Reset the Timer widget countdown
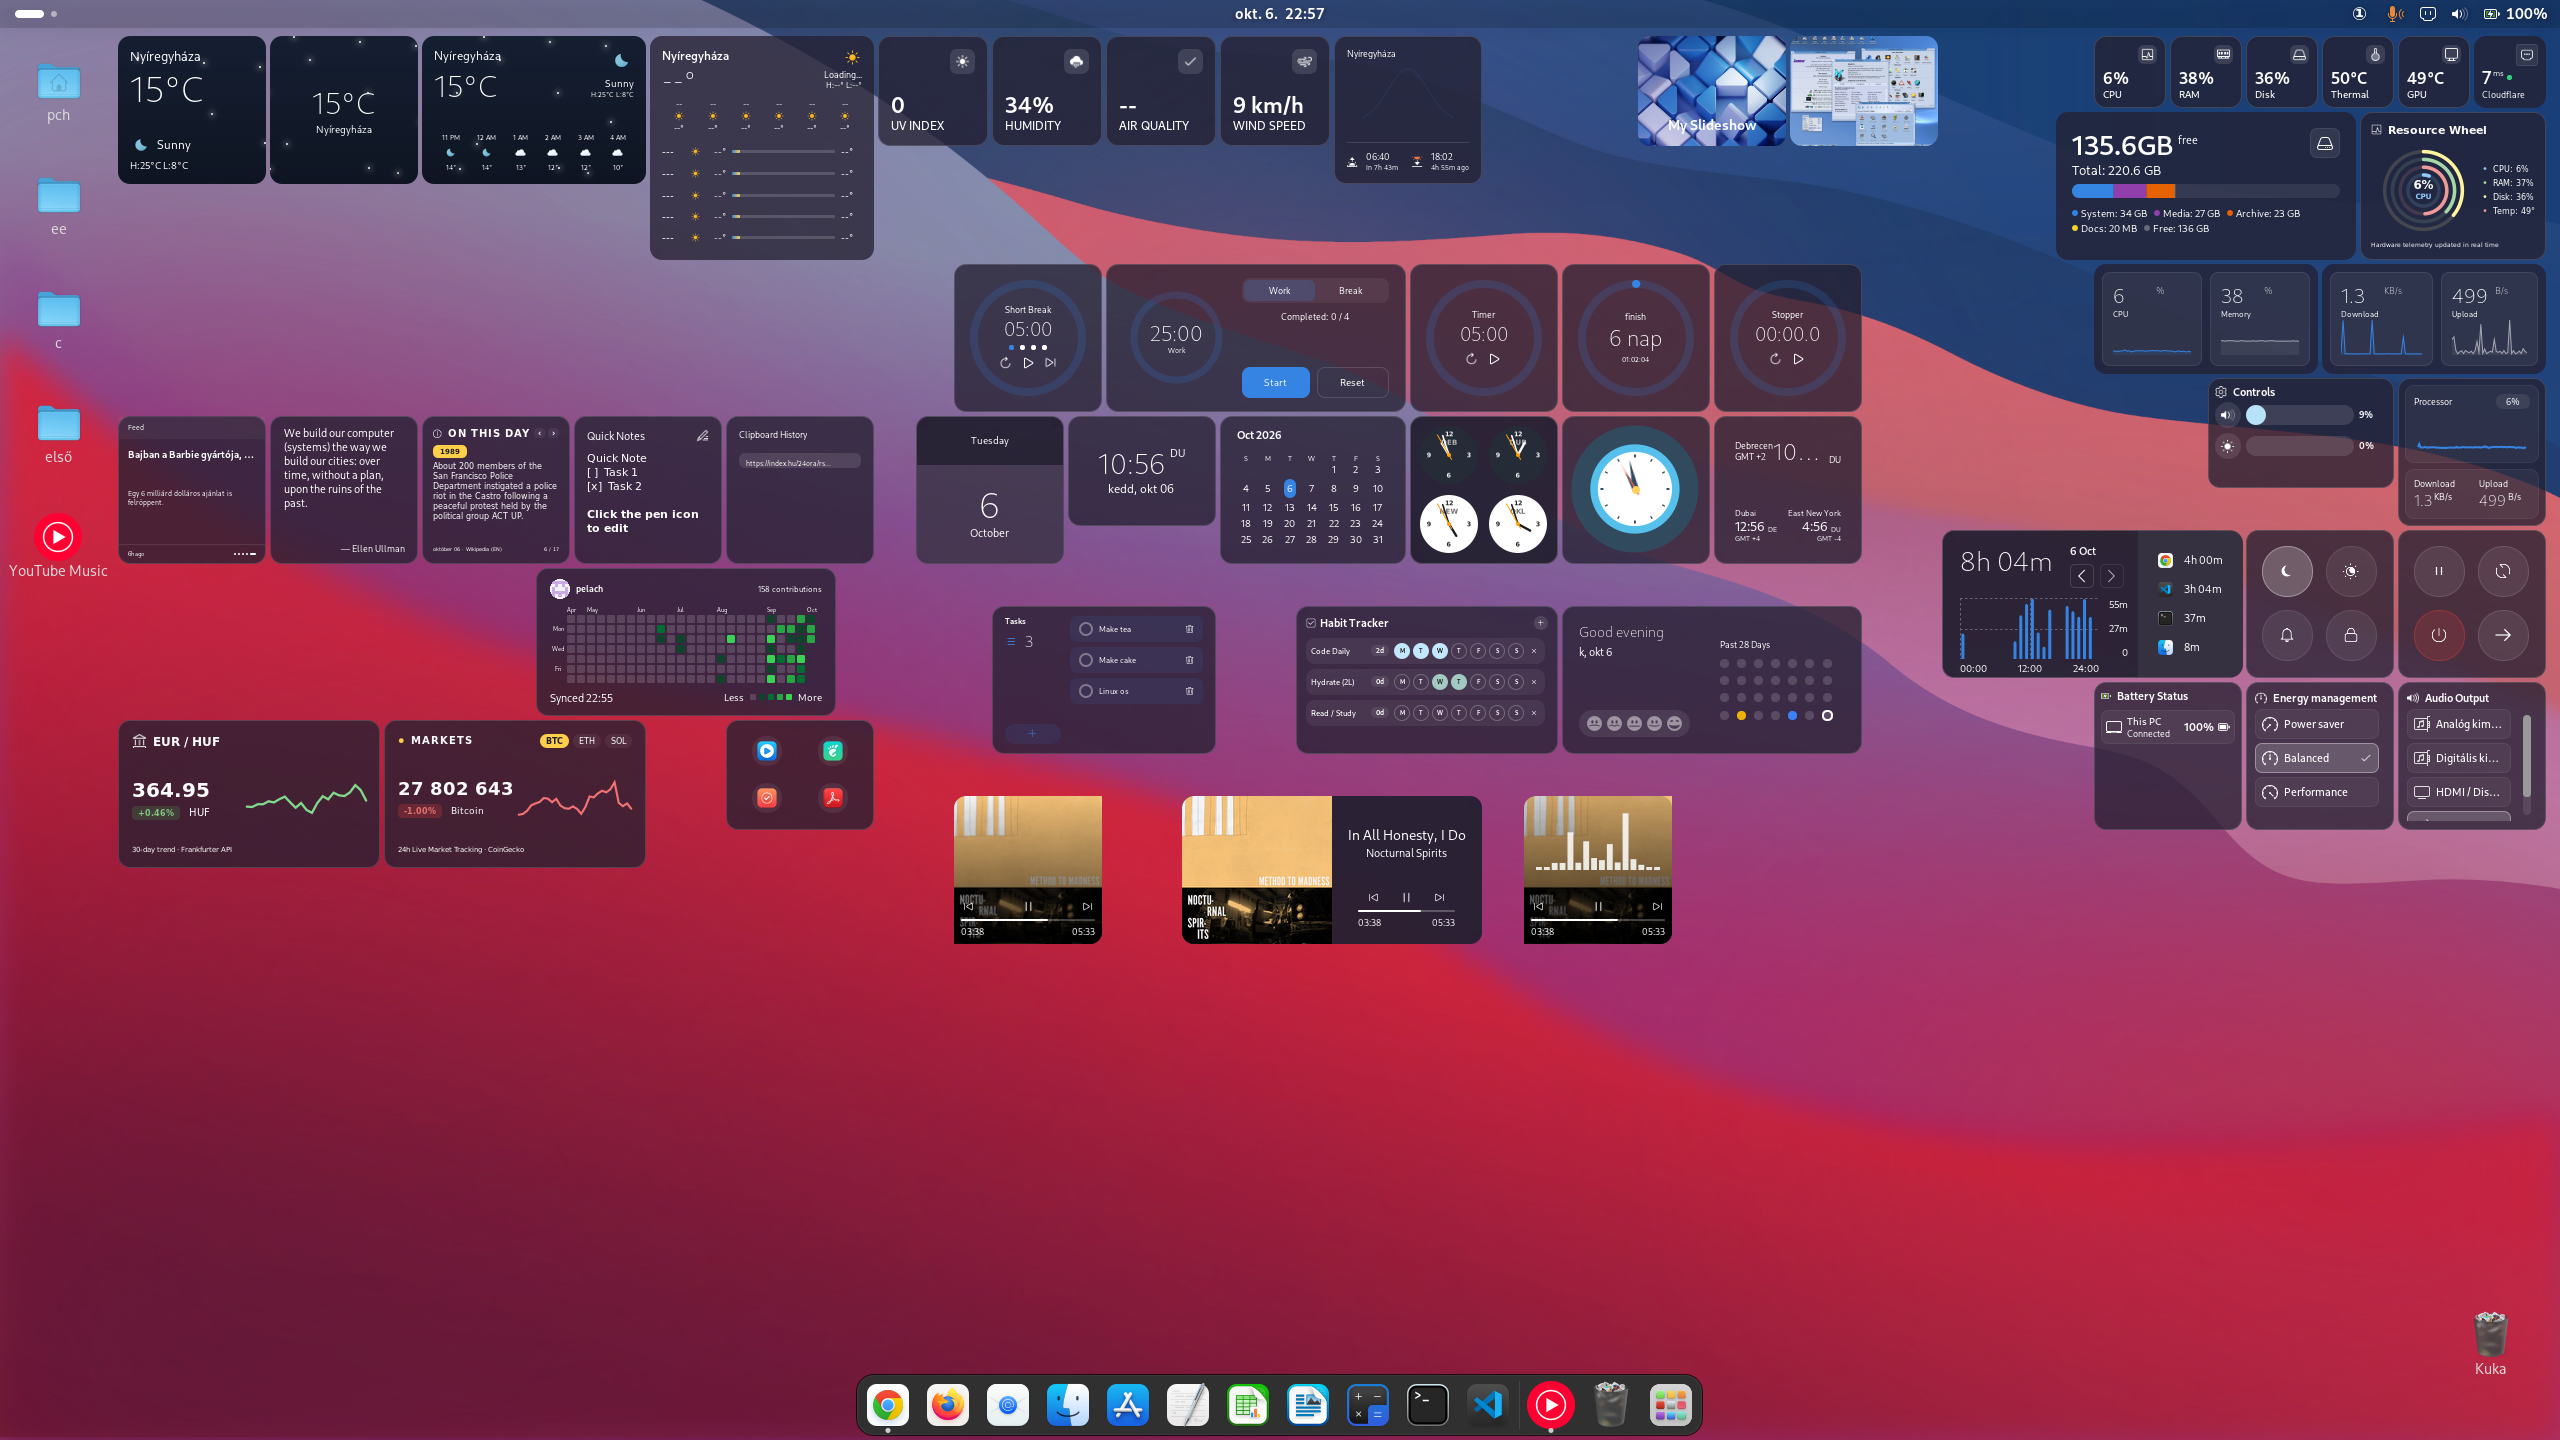The image size is (2560, 1440). pyautogui.click(x=1471, y=359)
